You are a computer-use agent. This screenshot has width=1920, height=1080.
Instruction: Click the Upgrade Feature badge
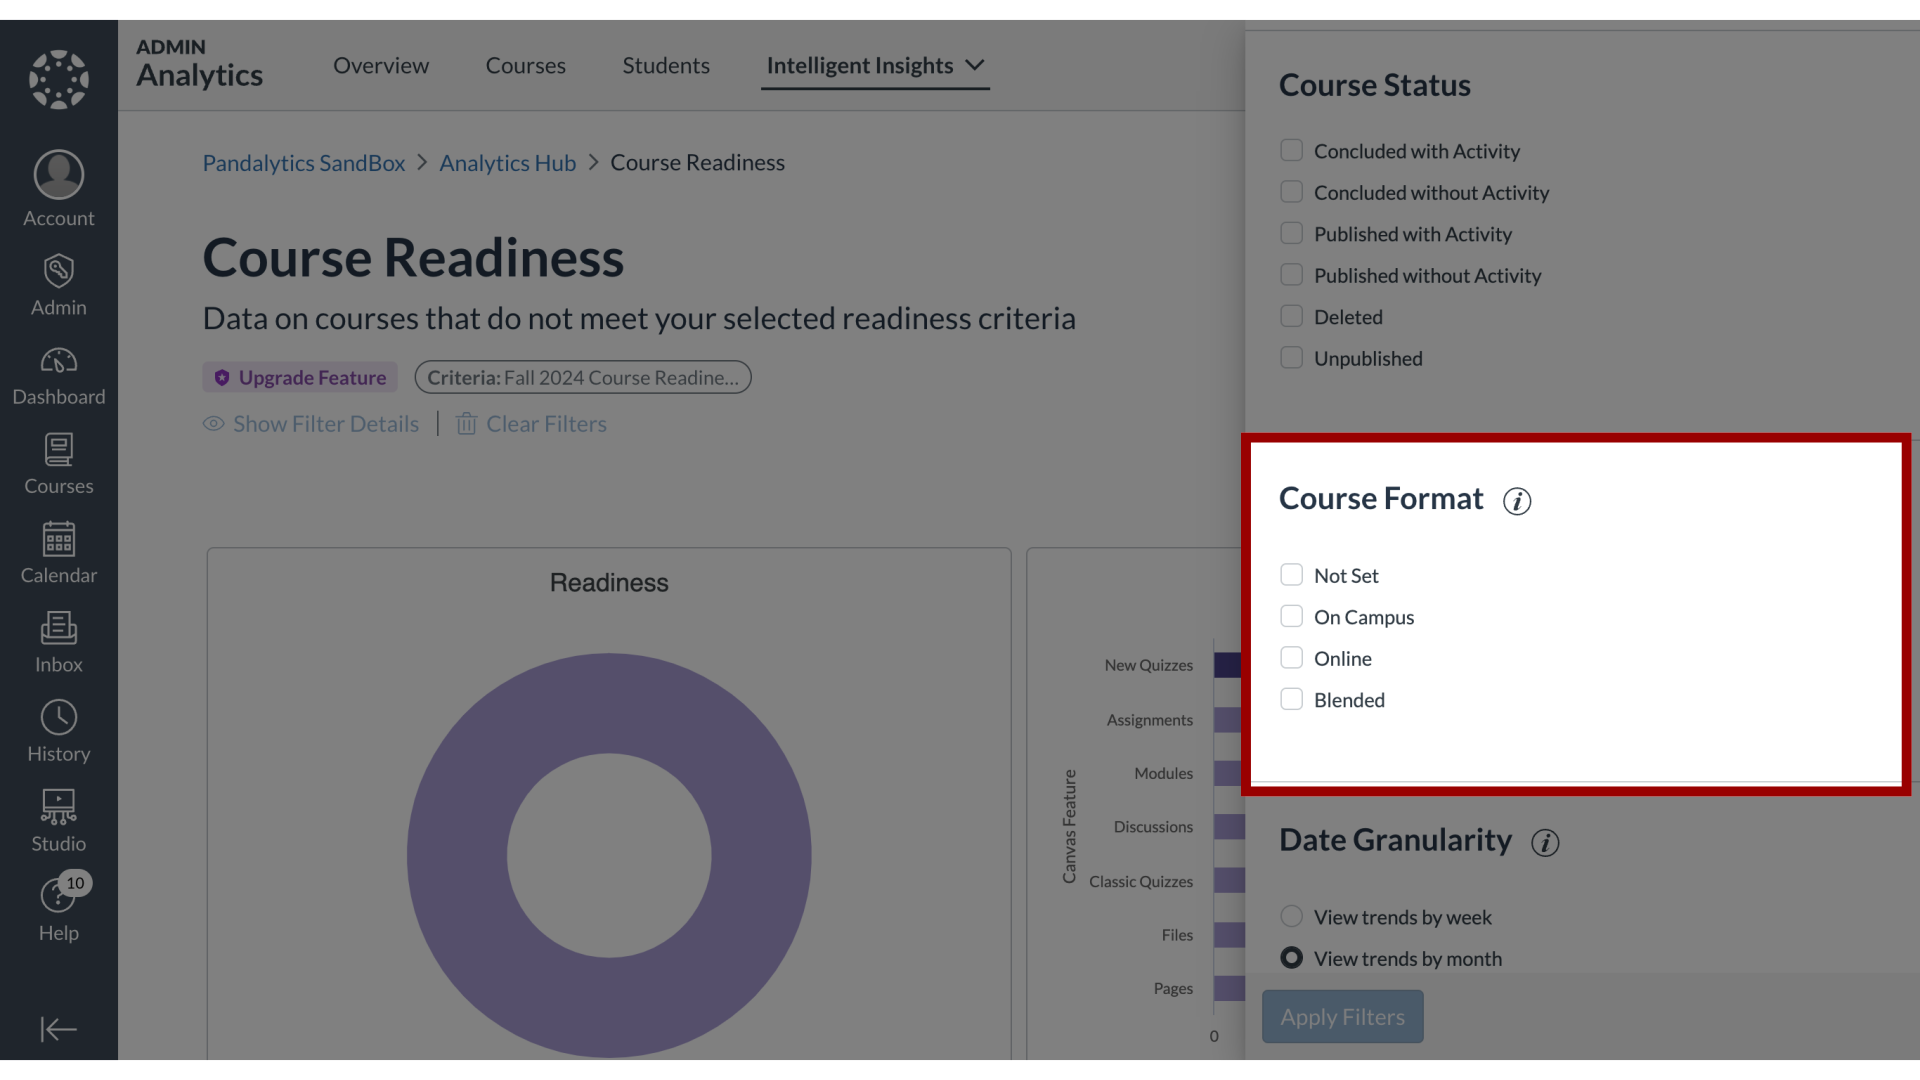(300, 378)
